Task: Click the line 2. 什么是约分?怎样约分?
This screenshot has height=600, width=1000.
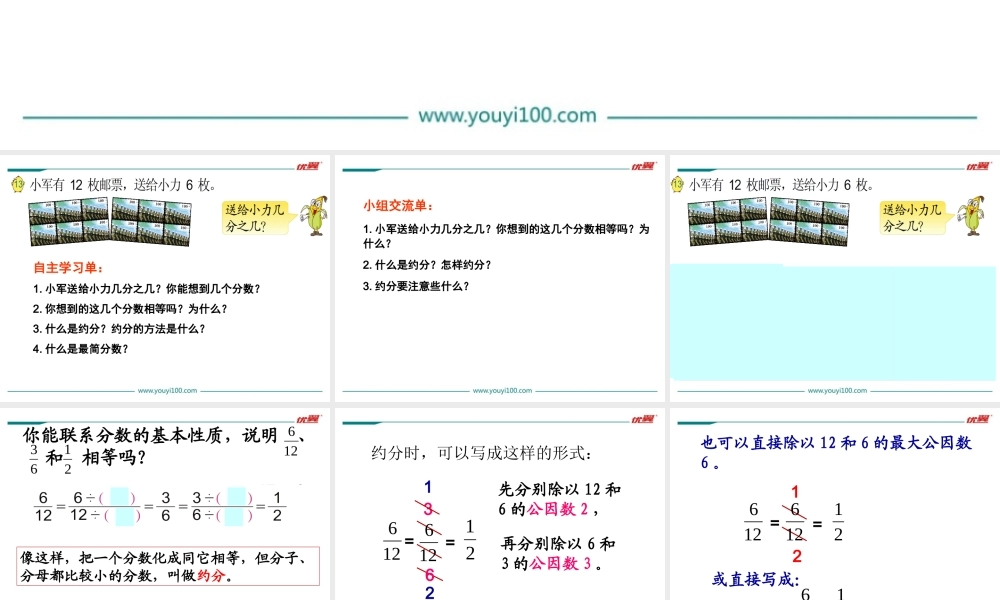Action: [x=427, y=265]
